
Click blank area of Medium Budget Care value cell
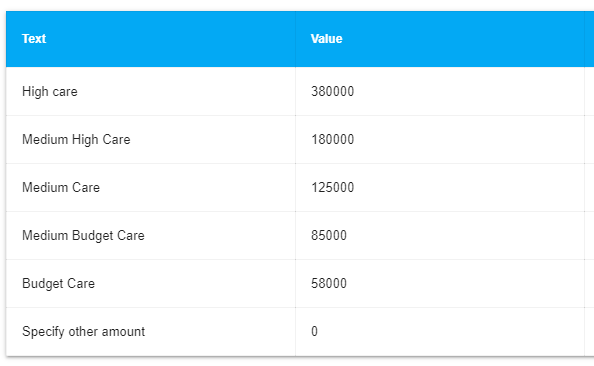[466, 235]
